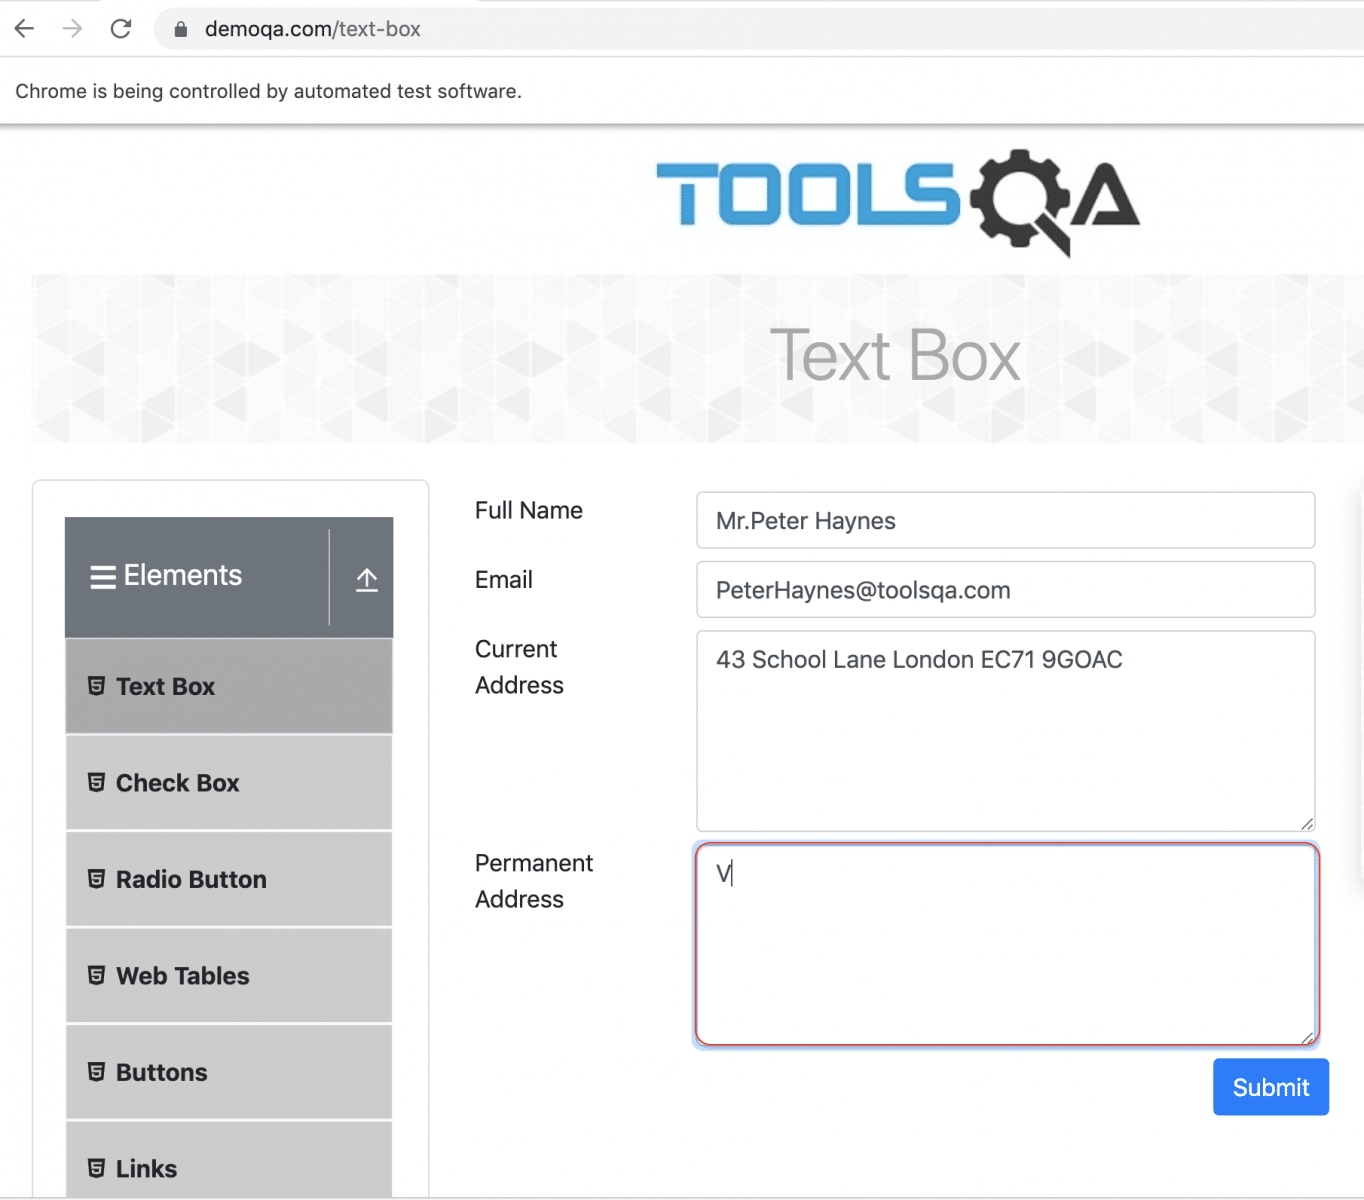The image size is (1364, 1200).
Task: Expand the Elements section header
Action: [x=183, y=576]
